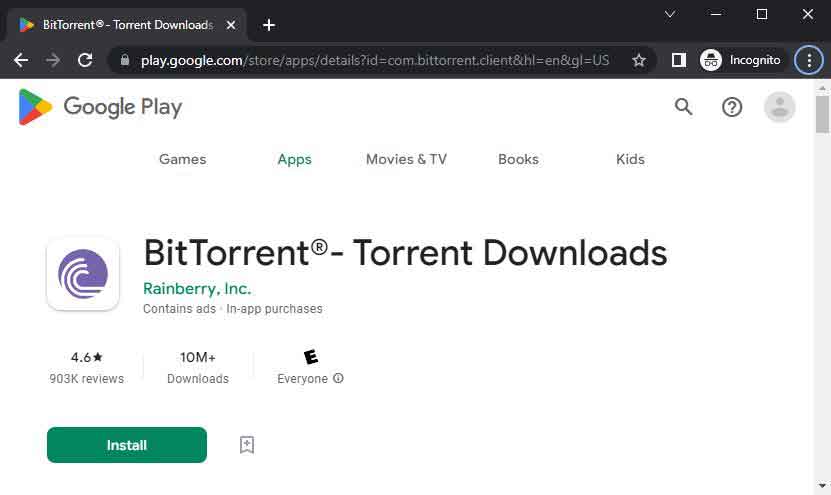Viewport: 831px width, 495px height.
Task: Click the padlock site info icon
Action: coord(125,60)
